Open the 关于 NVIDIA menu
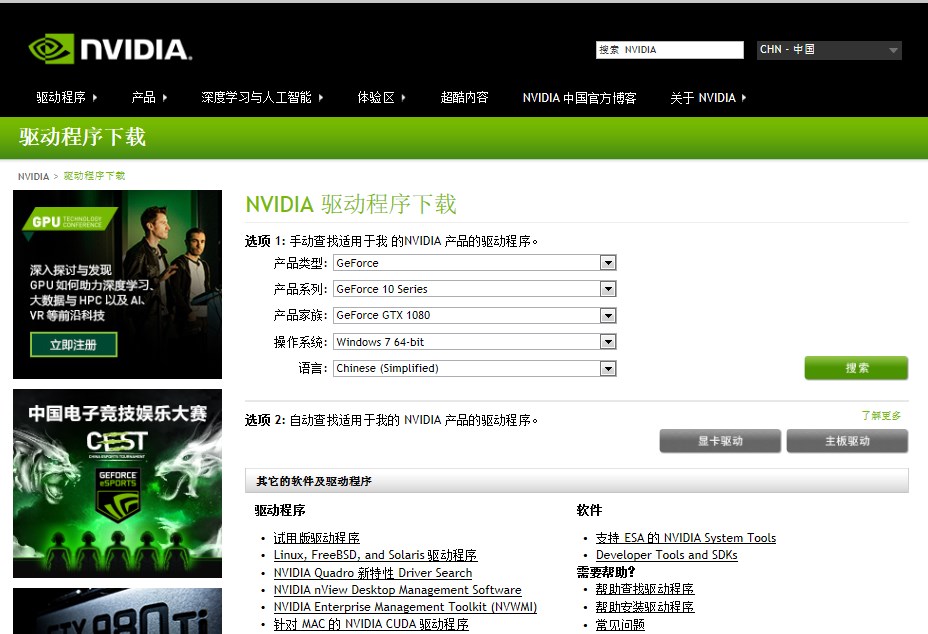This screenshot has height=634, width=928. coord(708,98)
